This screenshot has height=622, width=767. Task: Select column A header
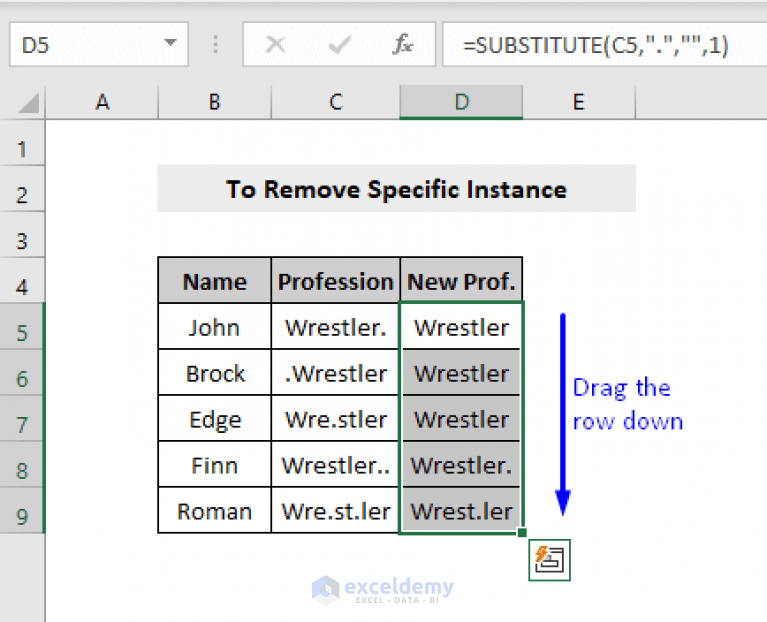point(102,102)
